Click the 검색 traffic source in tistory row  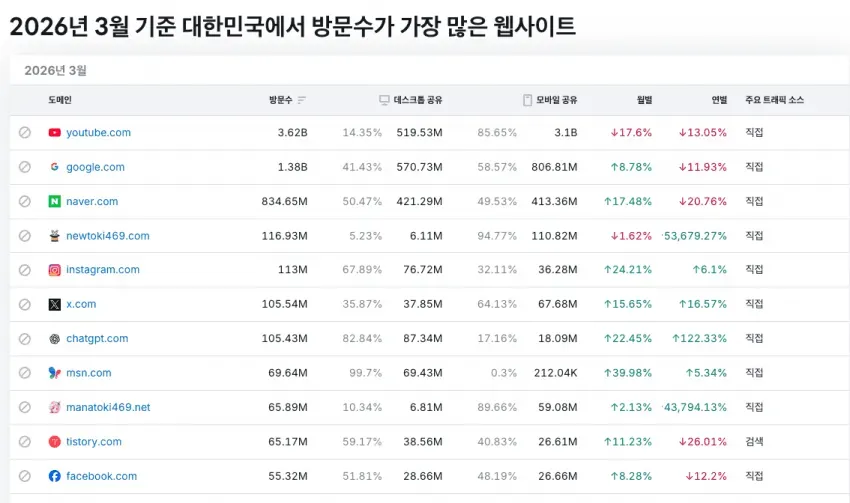click(754, 442)
